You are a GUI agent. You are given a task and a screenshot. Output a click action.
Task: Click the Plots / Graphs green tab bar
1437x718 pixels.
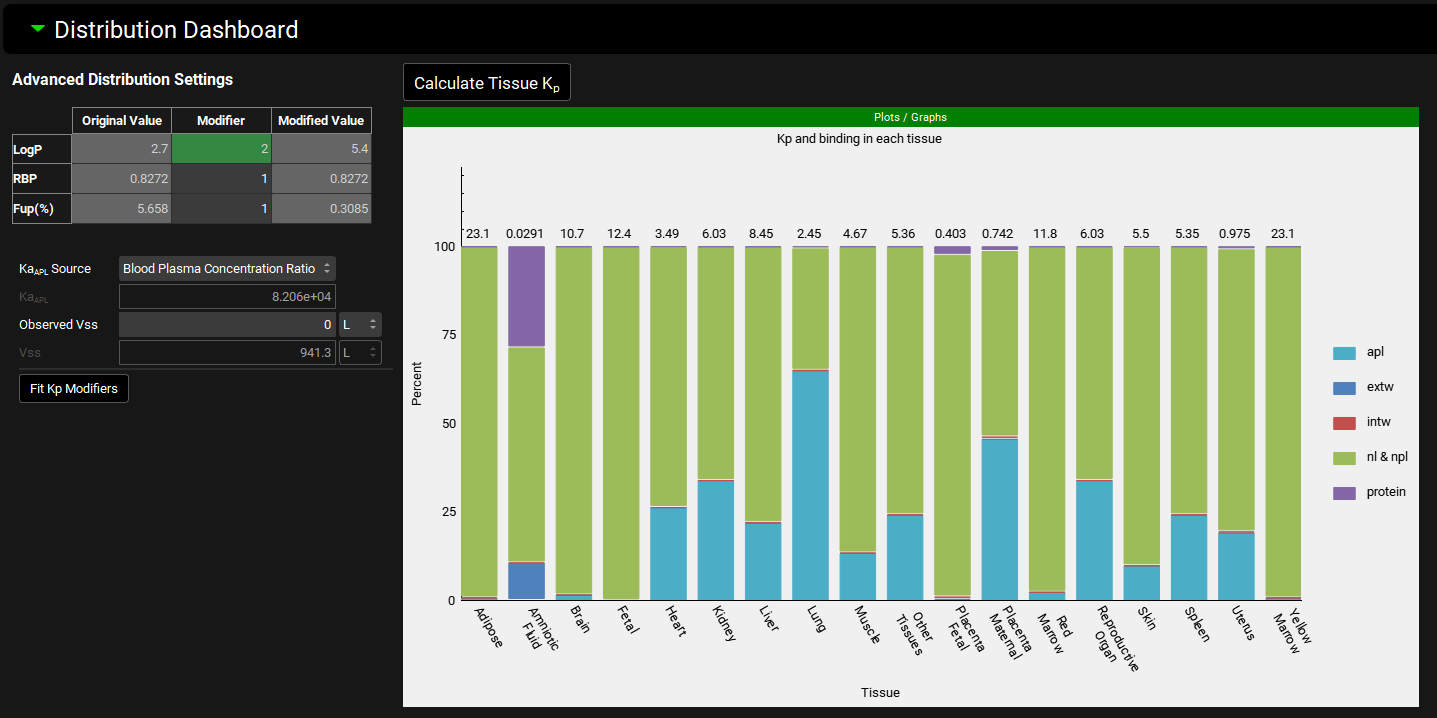coord(910,117)
